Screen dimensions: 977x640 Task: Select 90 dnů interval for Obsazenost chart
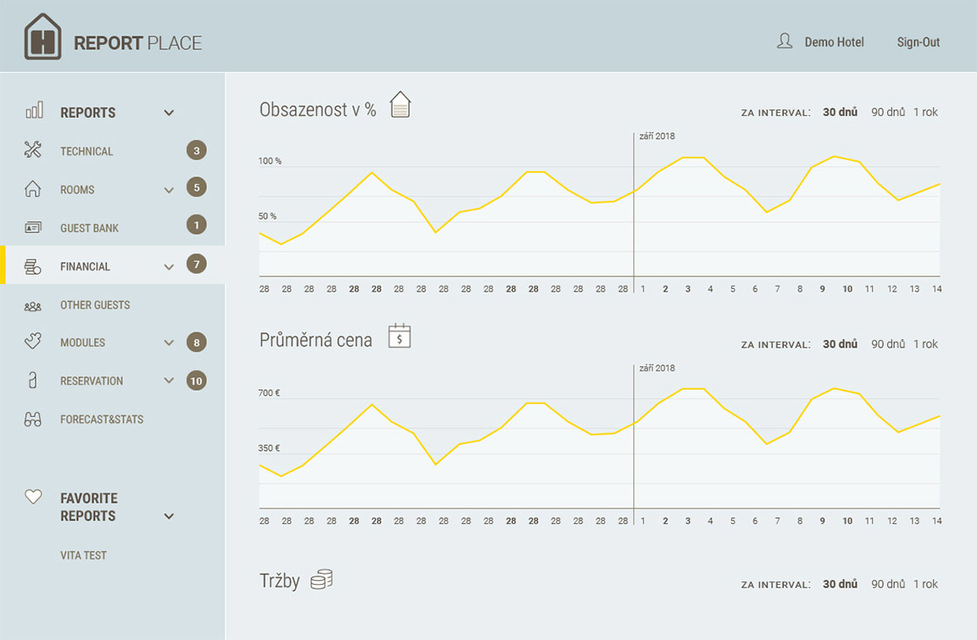pyautogui.click(x=888, y=112)
